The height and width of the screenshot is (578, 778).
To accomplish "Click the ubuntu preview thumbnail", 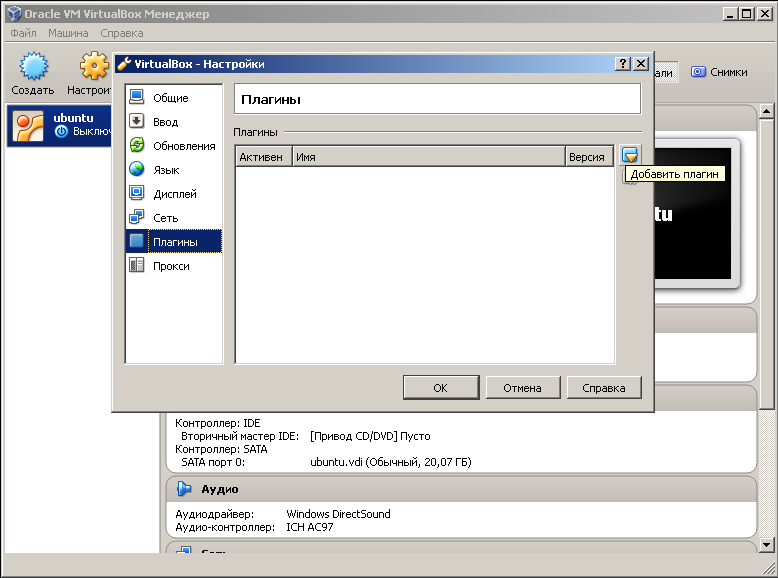I will [x=692, y=213].
